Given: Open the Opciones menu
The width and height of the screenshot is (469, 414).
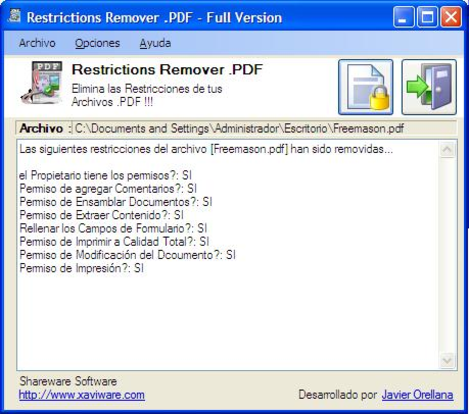Looking at the screenshot, I should coord(97,43).
